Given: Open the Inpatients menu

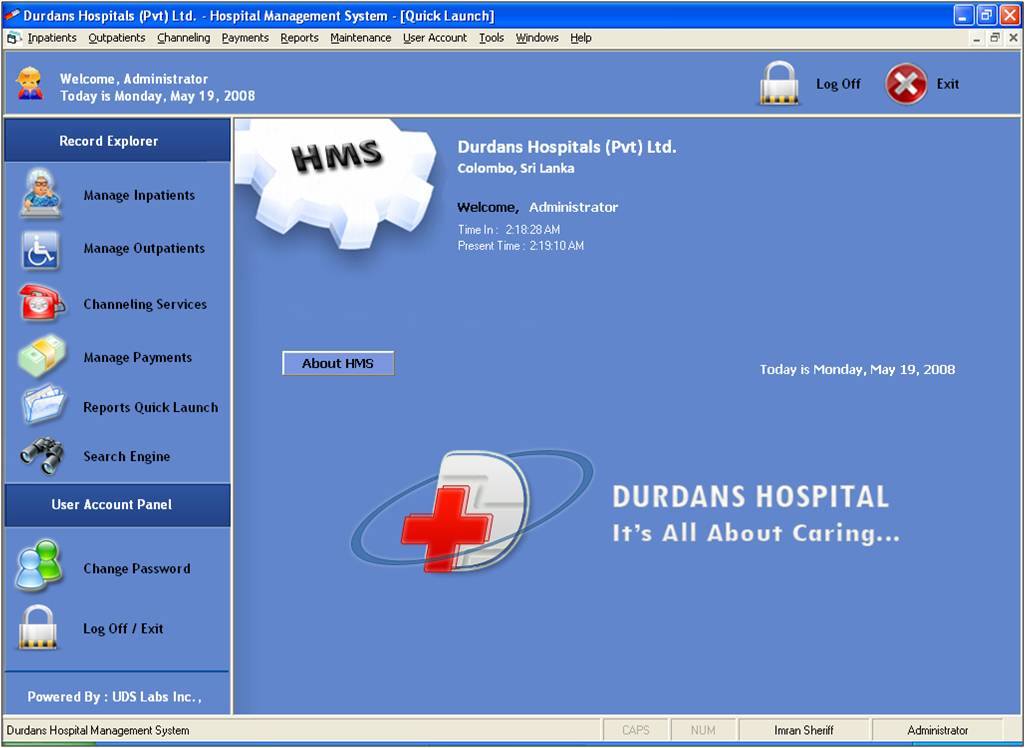Looking at the screenshot, I should (x=52, y=38).
